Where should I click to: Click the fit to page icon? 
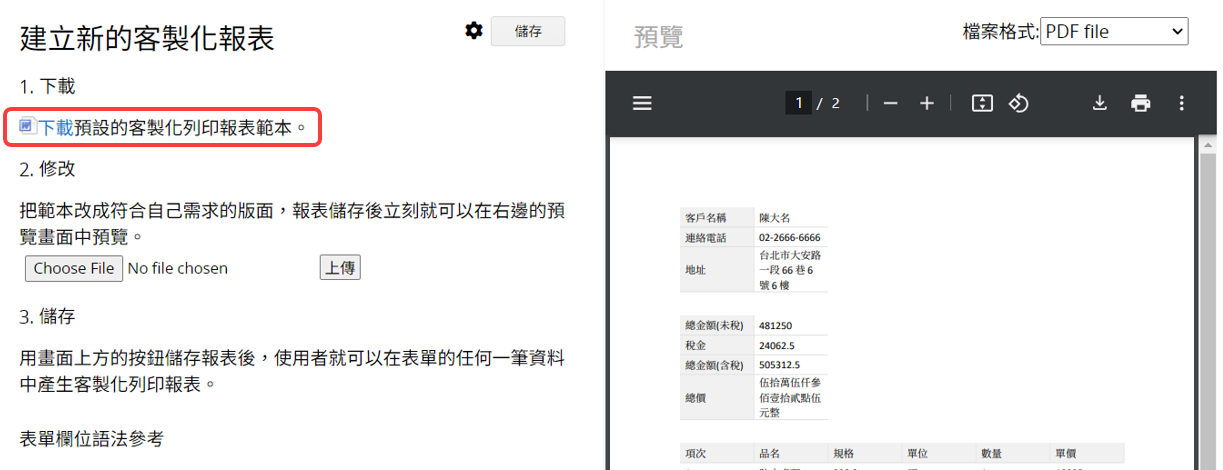(x=982, y=103)
